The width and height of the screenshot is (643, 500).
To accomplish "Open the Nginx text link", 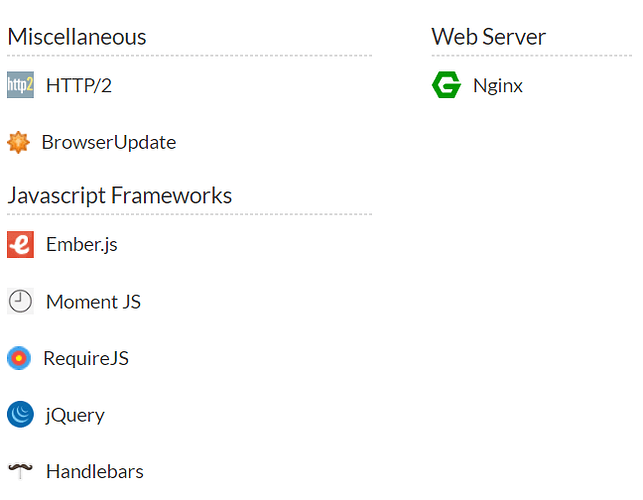I will [x=498, y=86].
